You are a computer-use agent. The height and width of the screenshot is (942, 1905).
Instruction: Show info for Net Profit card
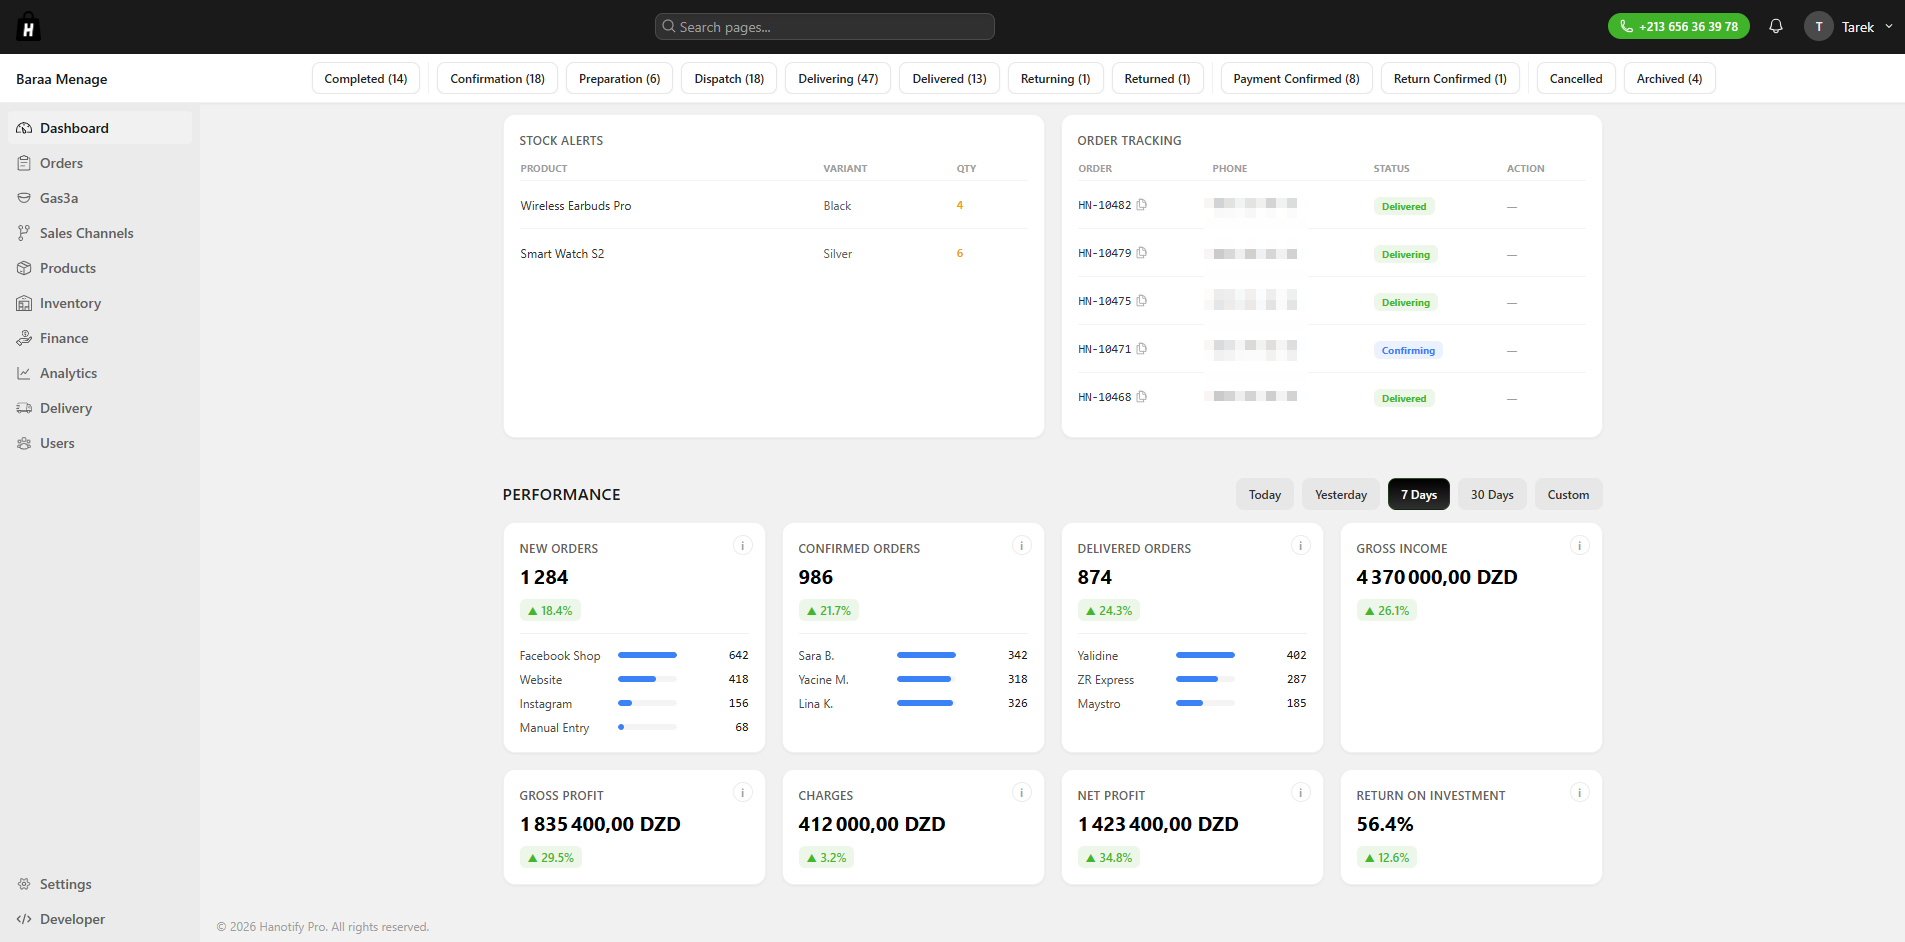click(x=1300, y=792)
